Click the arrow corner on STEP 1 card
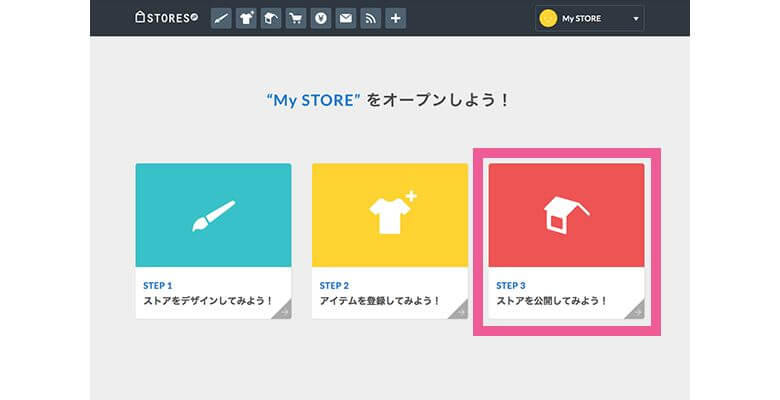 (x=284, y=312)
